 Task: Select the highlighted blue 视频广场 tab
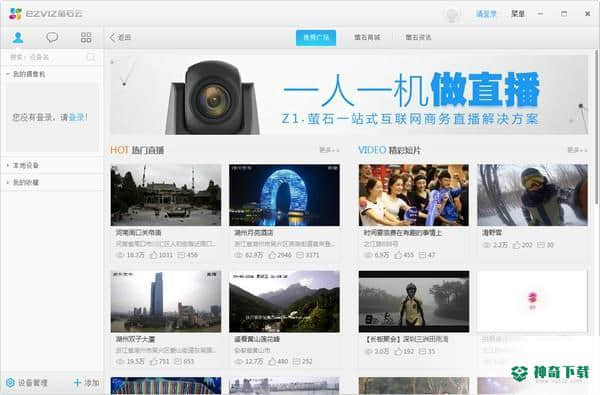point(316,38)
